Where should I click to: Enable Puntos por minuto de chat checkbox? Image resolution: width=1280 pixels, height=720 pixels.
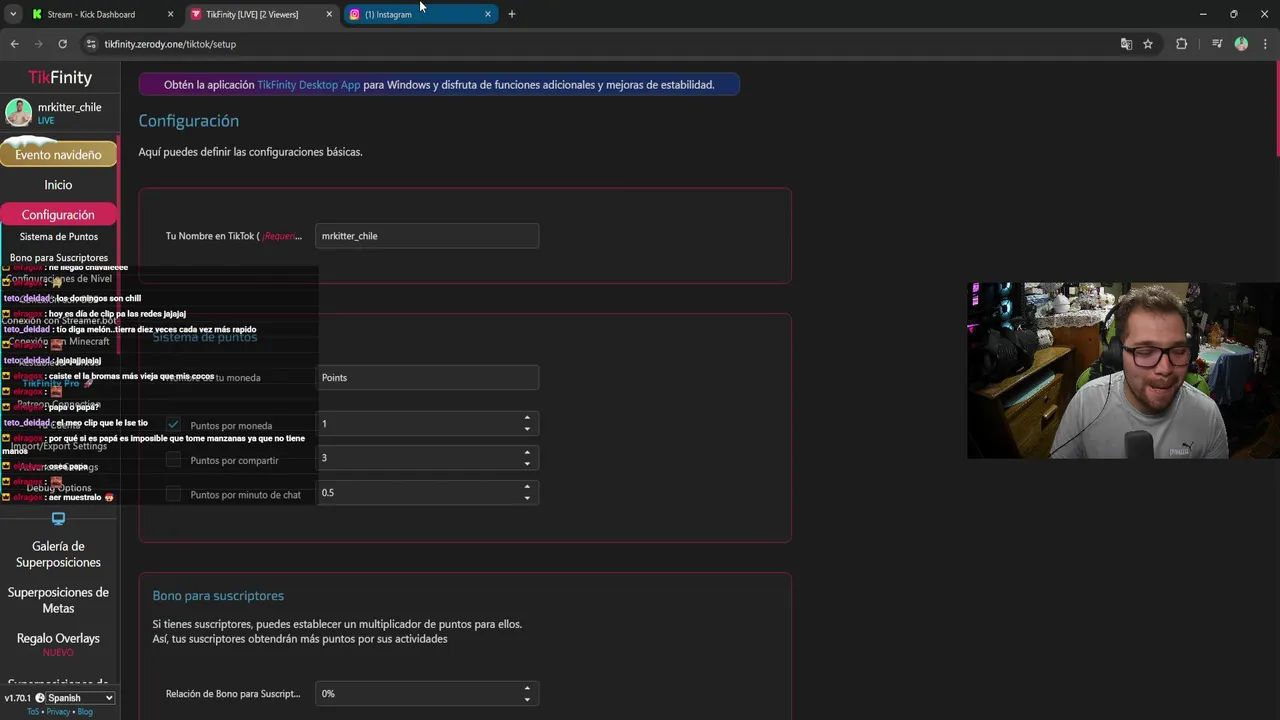173,494
